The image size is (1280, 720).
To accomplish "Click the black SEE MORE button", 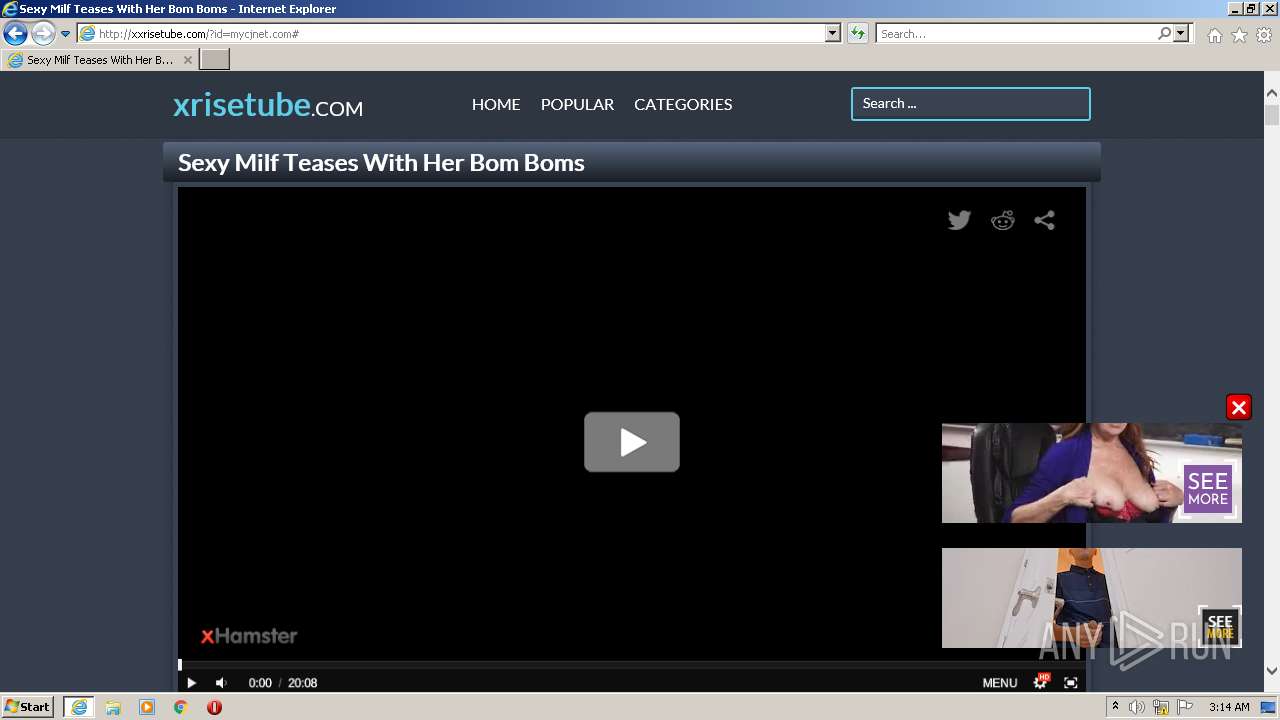I will pyautogui.click(x=1220, y=626).
